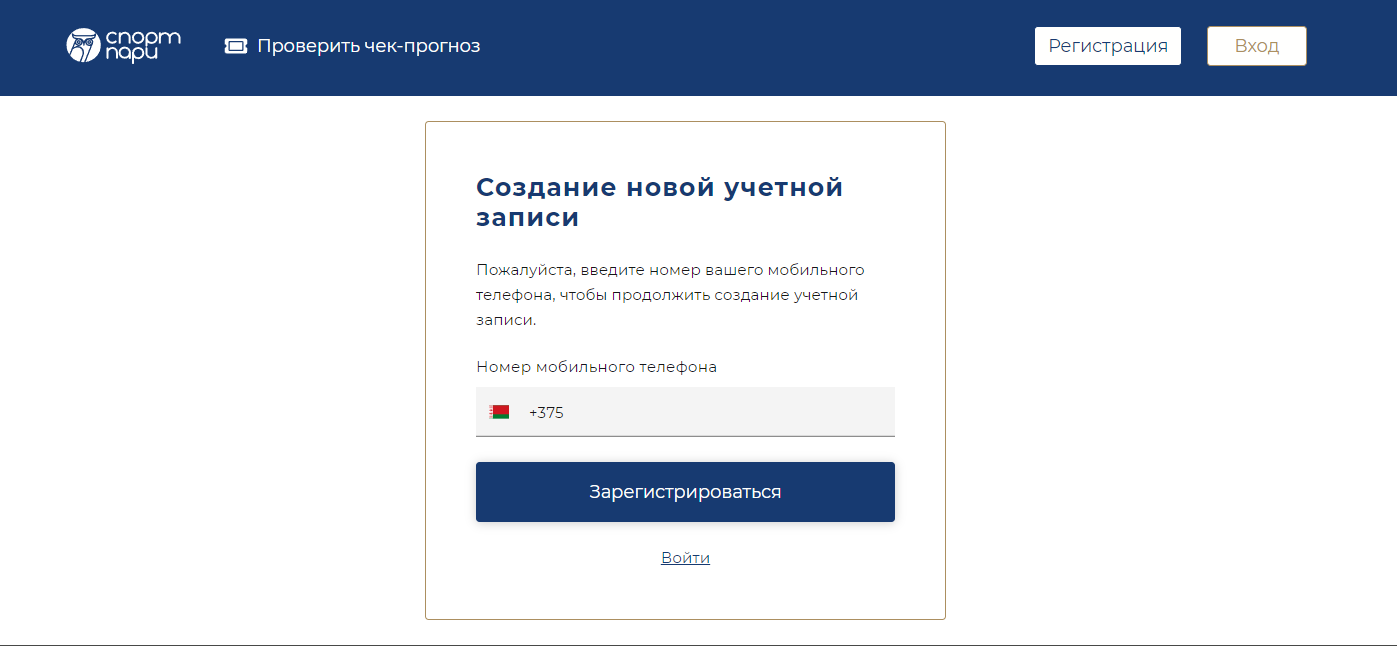This screenshot has height=646, width=1397.
Task: Click the Номер мобильного телефона label
Action: [x=597, y=367]
